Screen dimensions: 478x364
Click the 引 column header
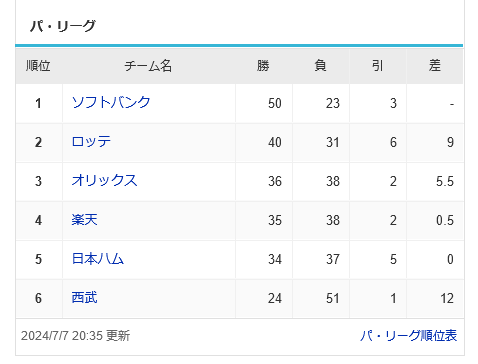pyautogui.click(x=378, y=66)
